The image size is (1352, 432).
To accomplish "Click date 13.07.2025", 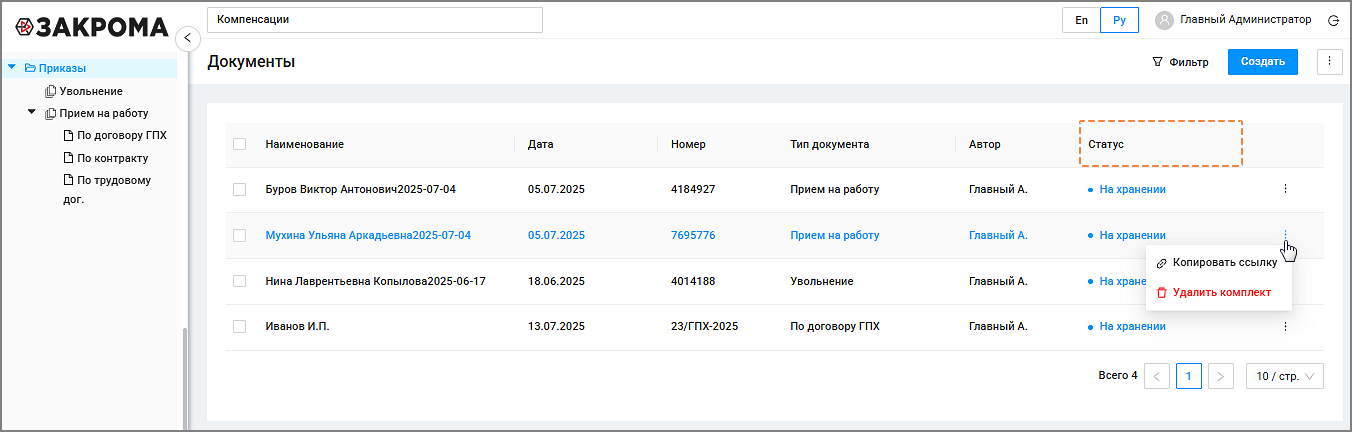I will click(x=556, y=327).
